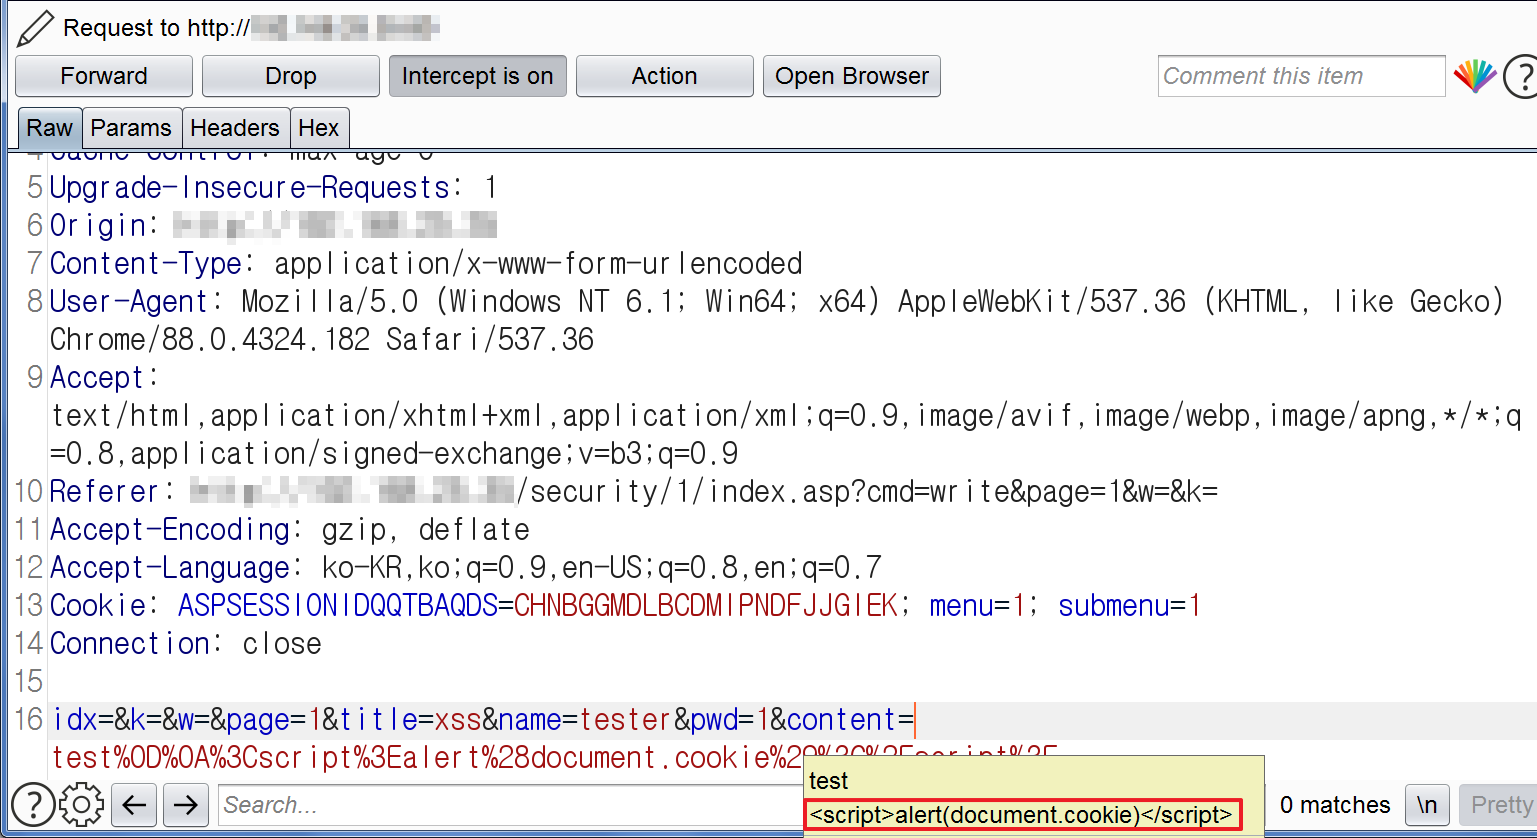Forward the intercepted request

click(104, 76)
